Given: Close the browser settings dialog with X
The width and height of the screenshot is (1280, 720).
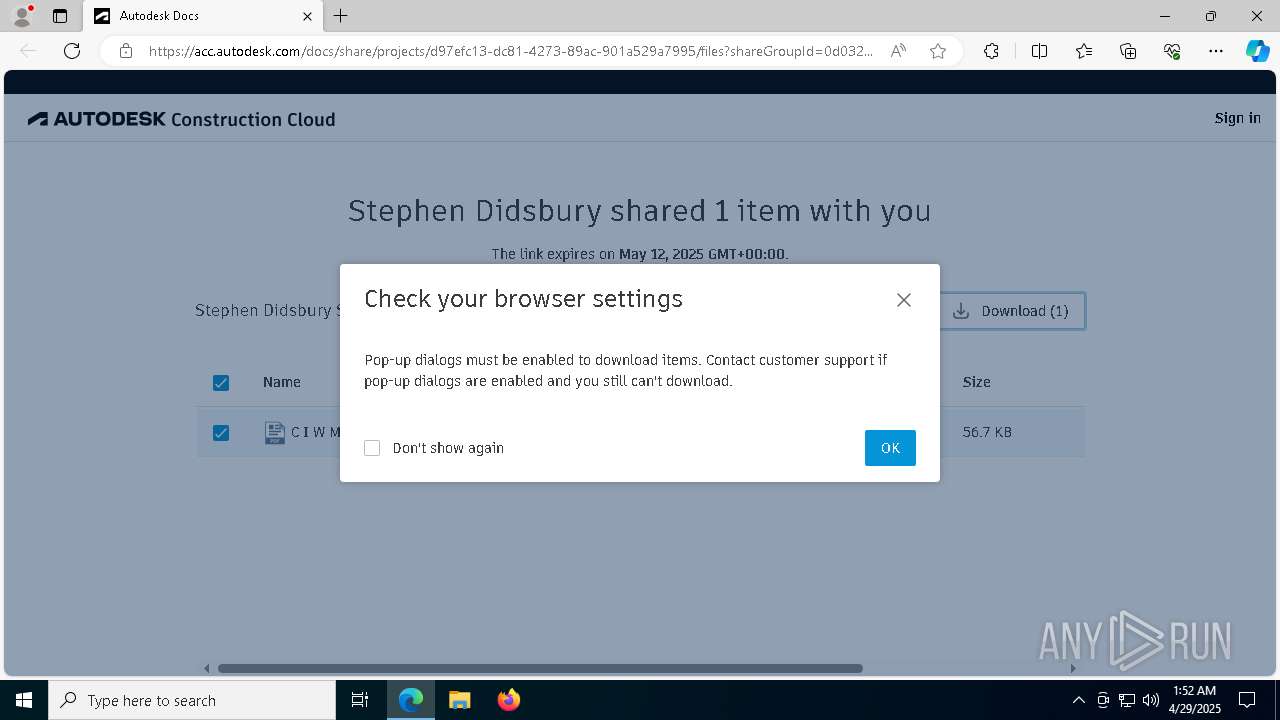Looking at the screenshot, I should 904,300.
